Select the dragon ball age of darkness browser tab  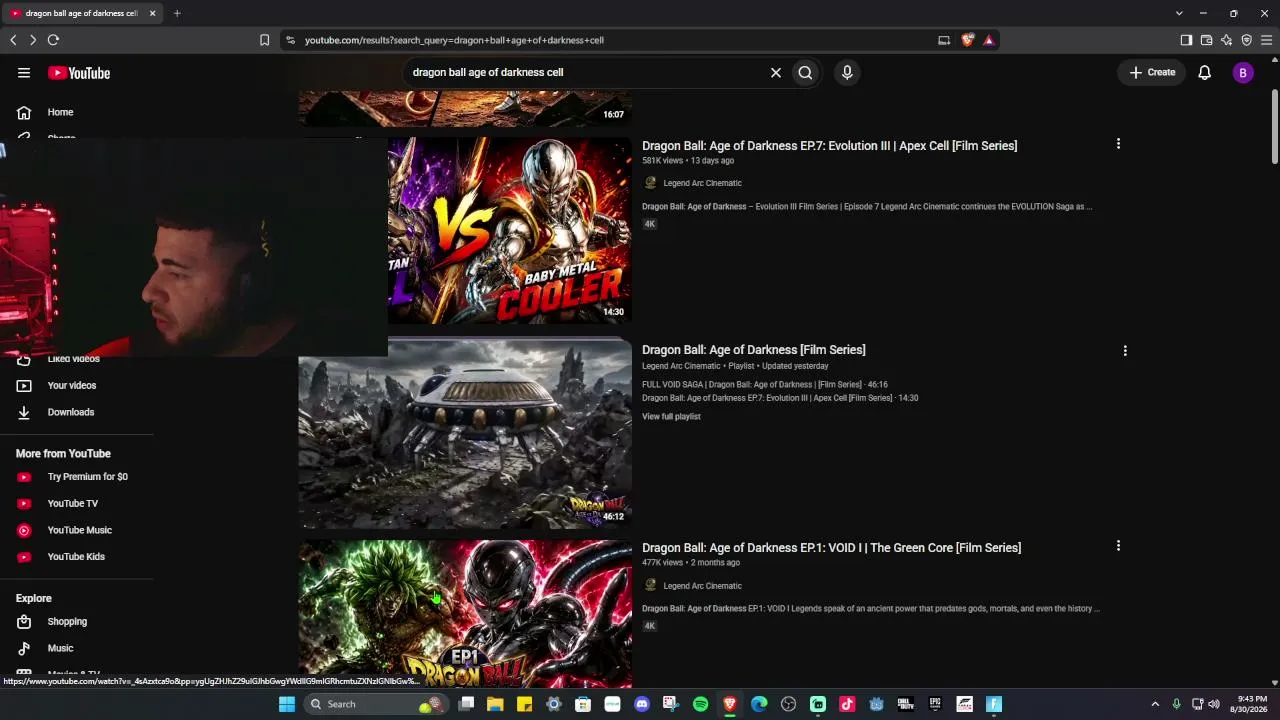pos(82,13)
